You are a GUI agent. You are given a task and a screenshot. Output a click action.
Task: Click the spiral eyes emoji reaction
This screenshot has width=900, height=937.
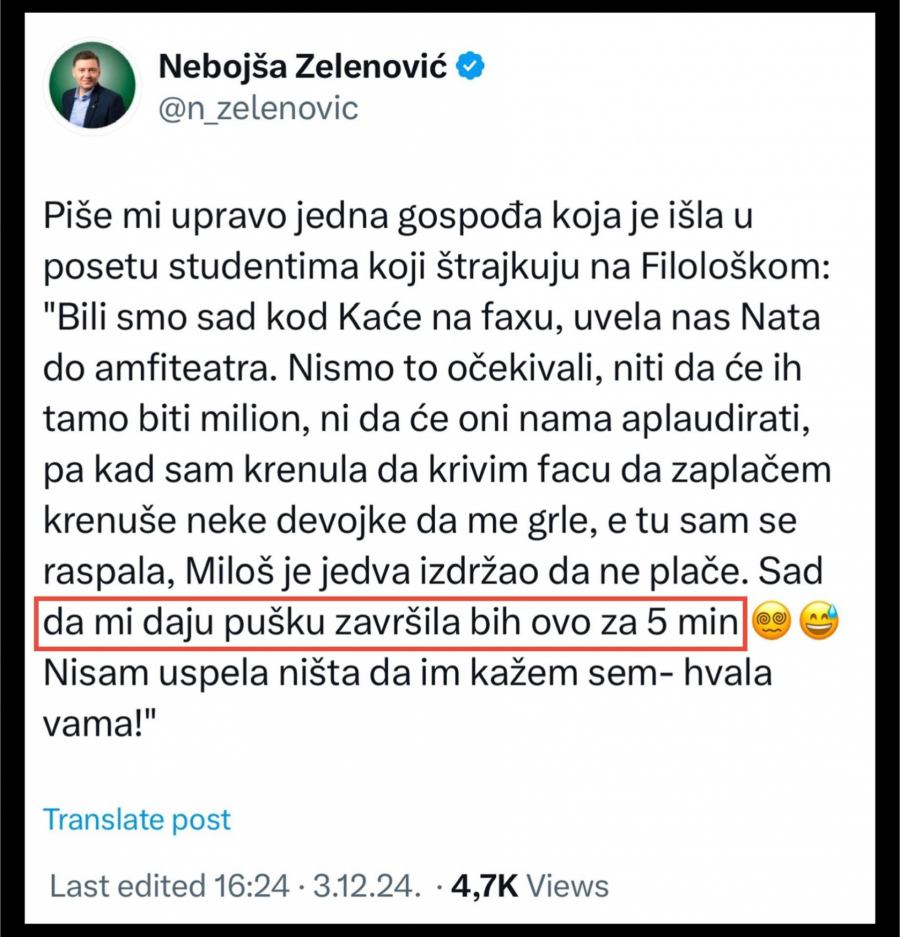(772, 622)
